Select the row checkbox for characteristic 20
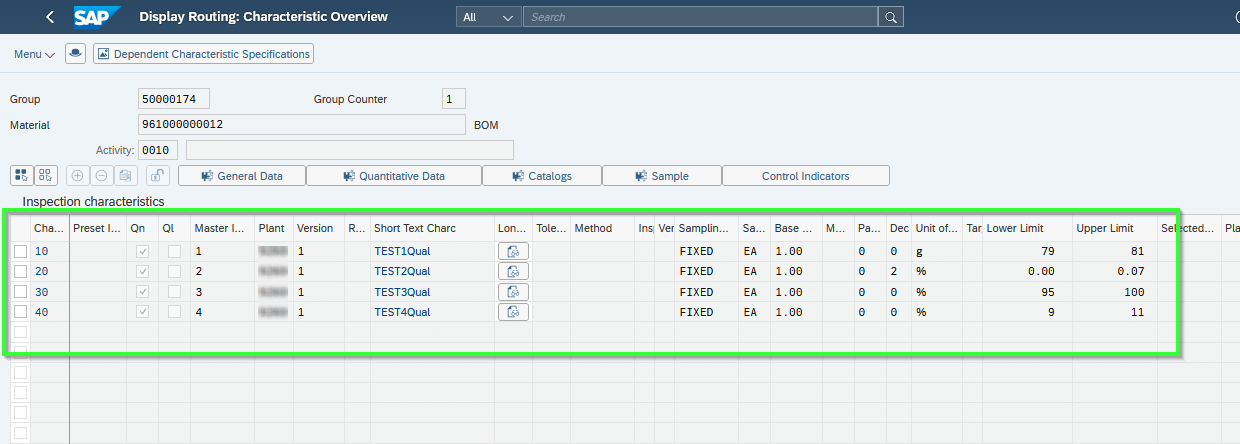Viewport: 1240px width, 444px height. (21, 271)
